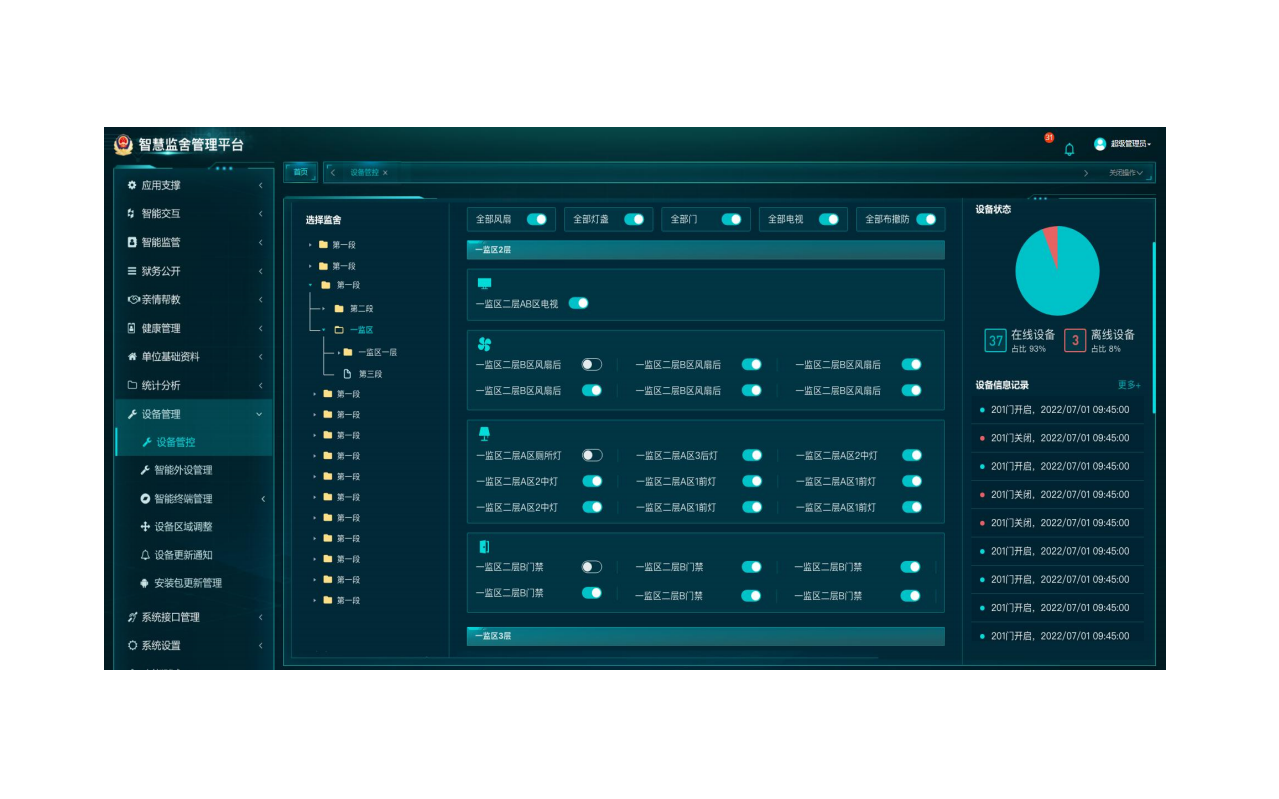The image size is (1279, 799).
Task: Close the 设备管控 tab
Action: 385,173
